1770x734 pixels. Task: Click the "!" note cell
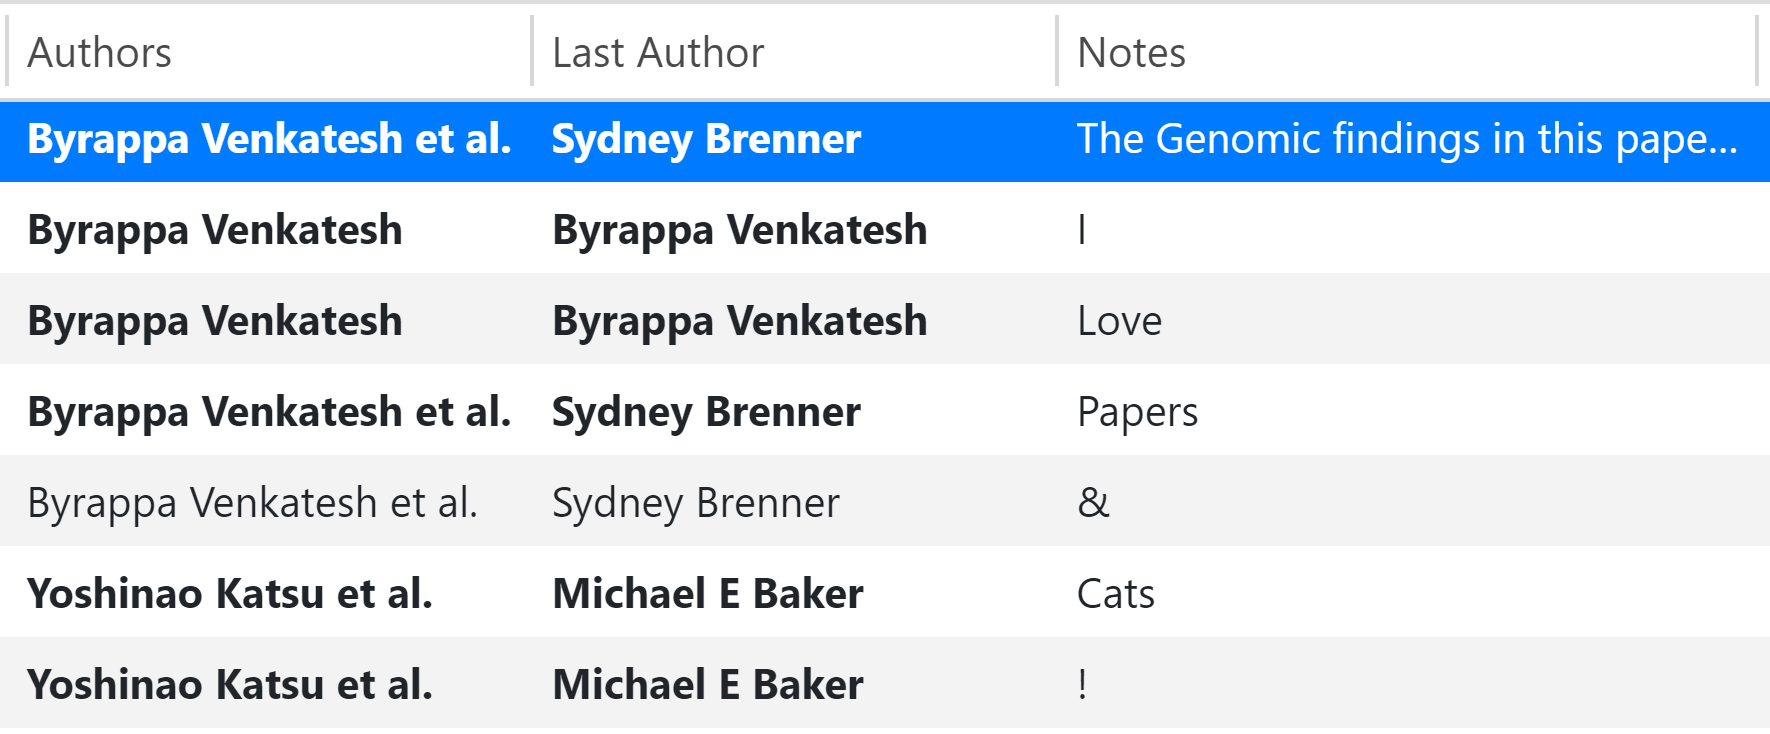point(1083,685)
